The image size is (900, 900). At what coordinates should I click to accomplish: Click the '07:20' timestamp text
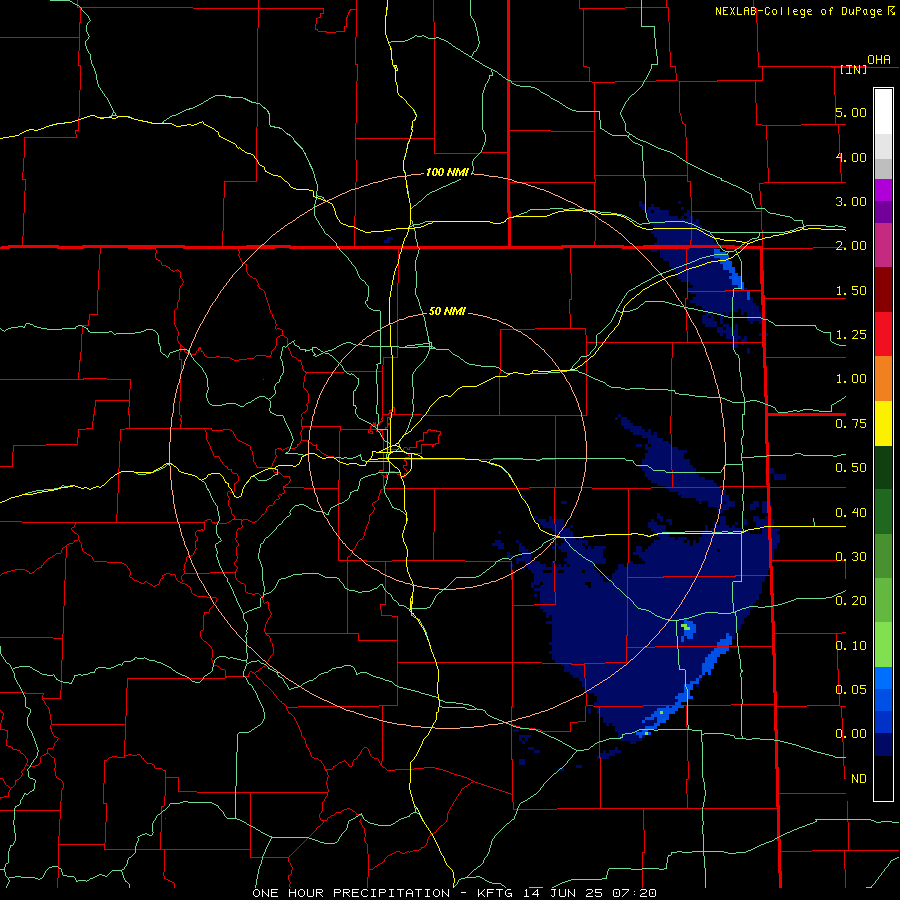pyautogui.click(x=634, y=893)
